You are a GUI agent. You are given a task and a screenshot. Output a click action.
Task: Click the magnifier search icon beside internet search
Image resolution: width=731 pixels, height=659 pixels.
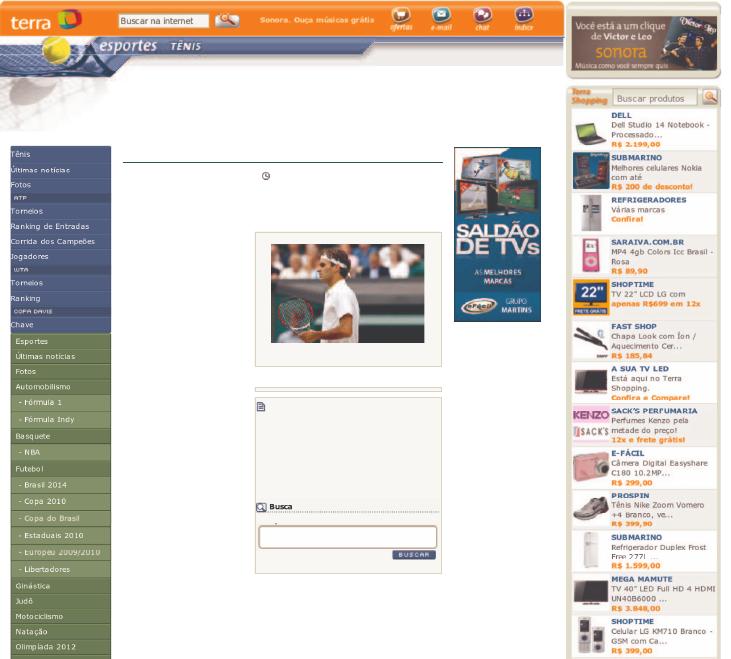point(227,19)
